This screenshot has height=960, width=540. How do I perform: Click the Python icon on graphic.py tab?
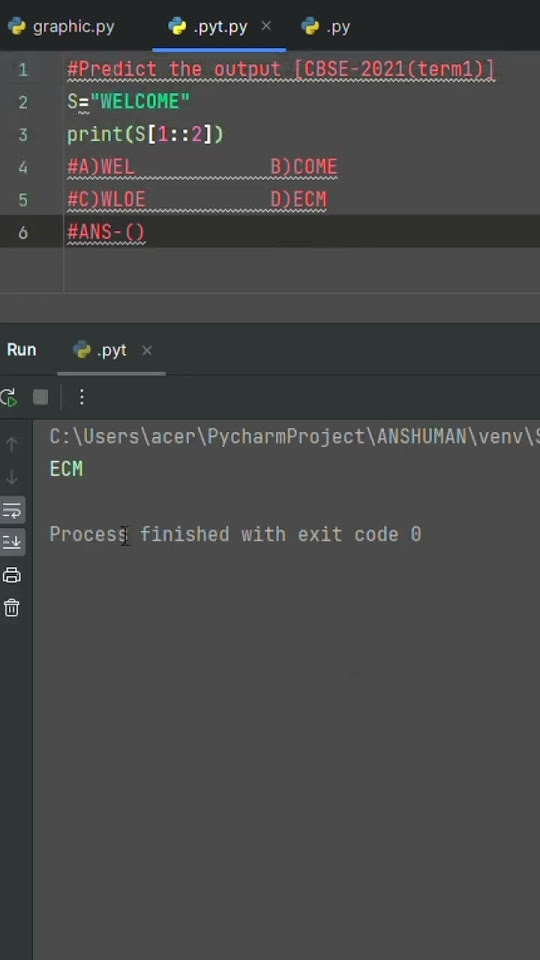[17, 26]
